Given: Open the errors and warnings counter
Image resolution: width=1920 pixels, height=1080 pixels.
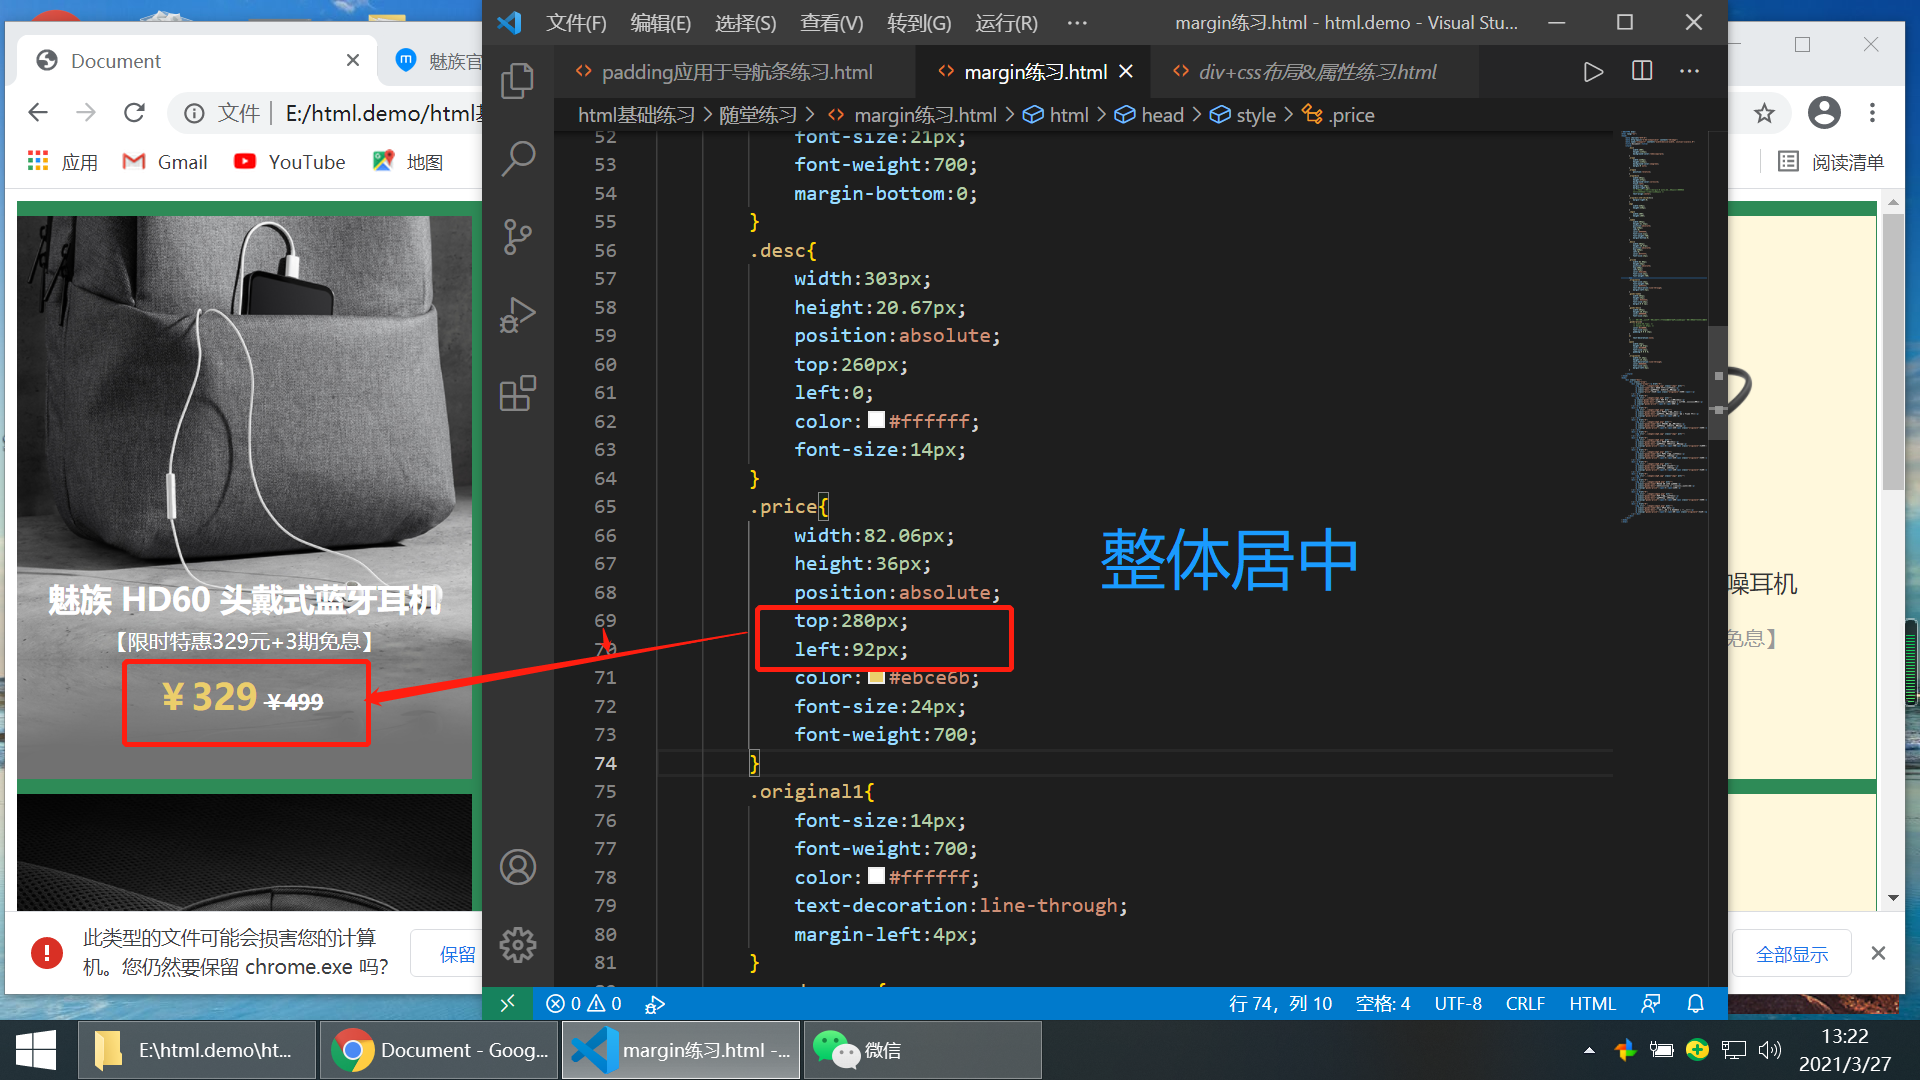Looking at the screenshot, I should coord(584,1003).
